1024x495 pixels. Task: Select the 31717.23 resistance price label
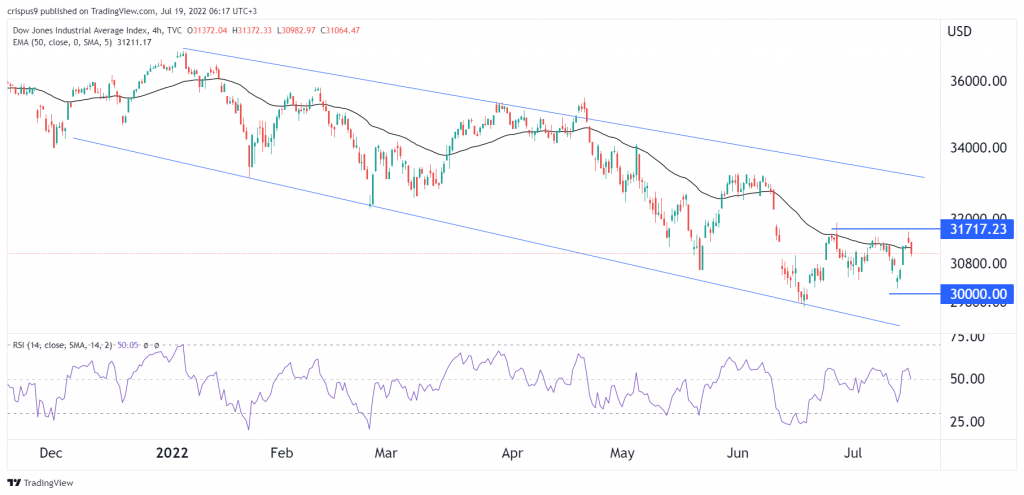978,229
